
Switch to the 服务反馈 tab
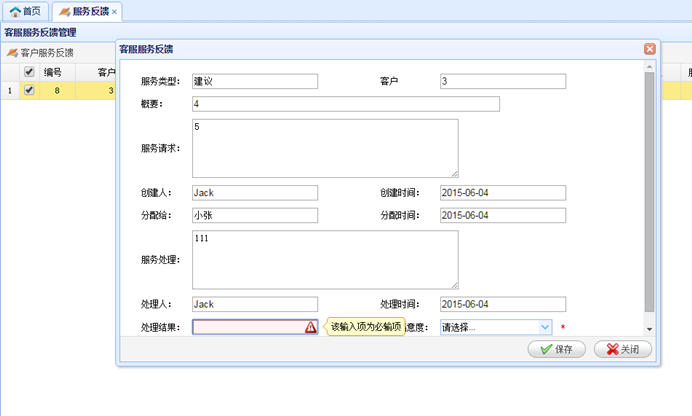click(x=87, y=11)
